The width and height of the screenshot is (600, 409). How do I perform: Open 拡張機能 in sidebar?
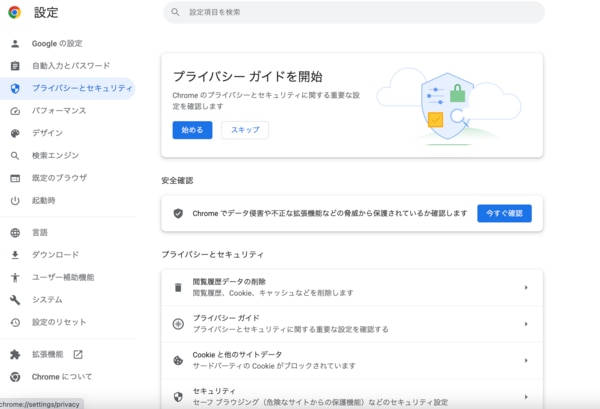coord(47,354)
